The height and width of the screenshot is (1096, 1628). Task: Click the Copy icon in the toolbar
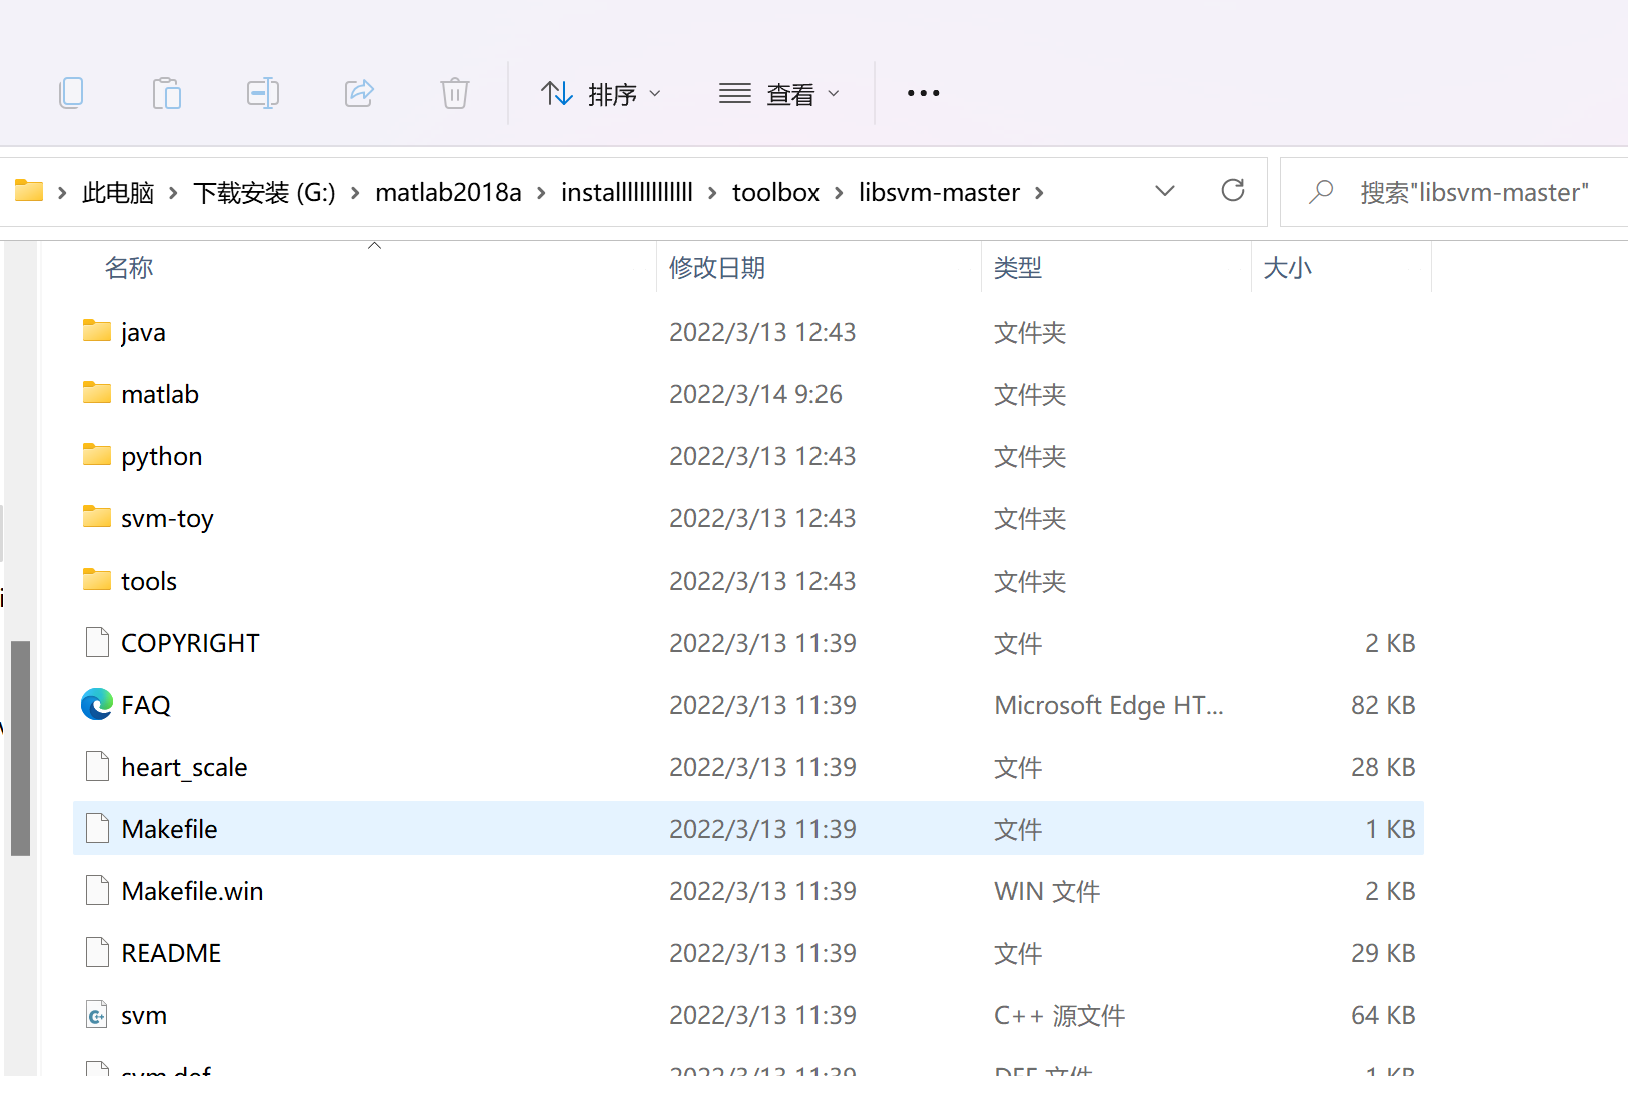click(x=71, y=92)
